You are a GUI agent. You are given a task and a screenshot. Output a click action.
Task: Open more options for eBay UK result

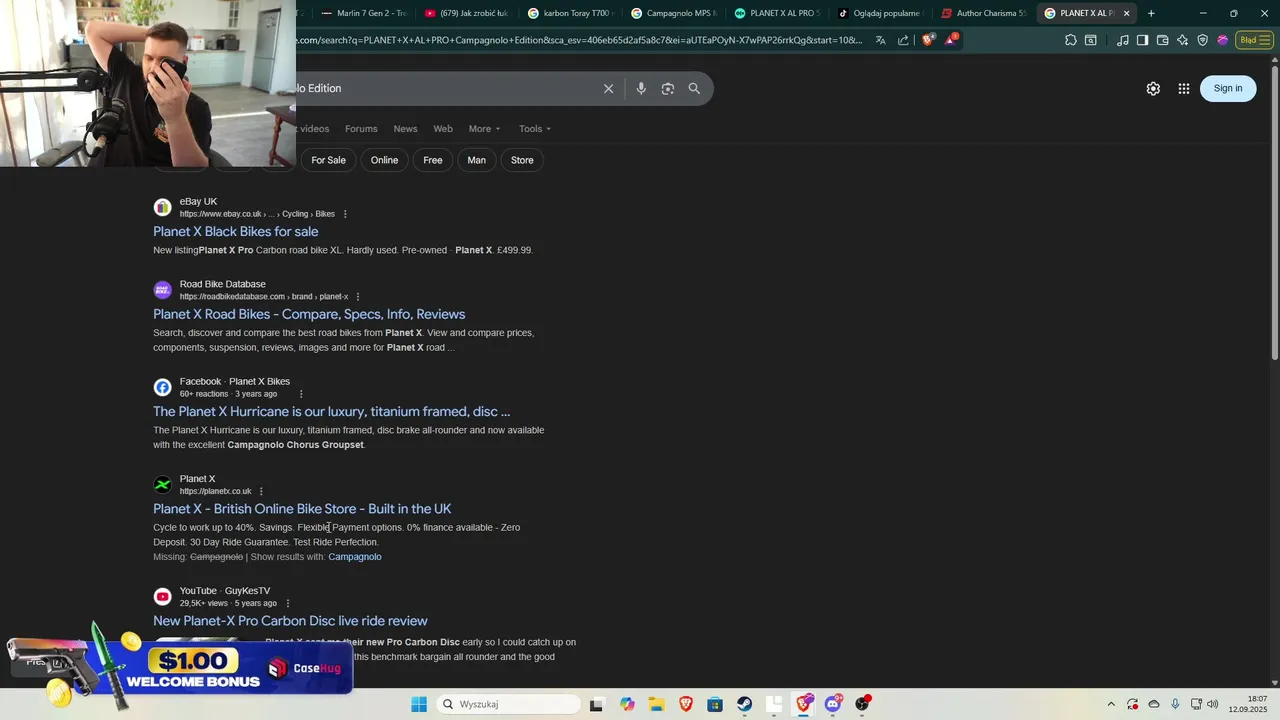pos(345,214)
